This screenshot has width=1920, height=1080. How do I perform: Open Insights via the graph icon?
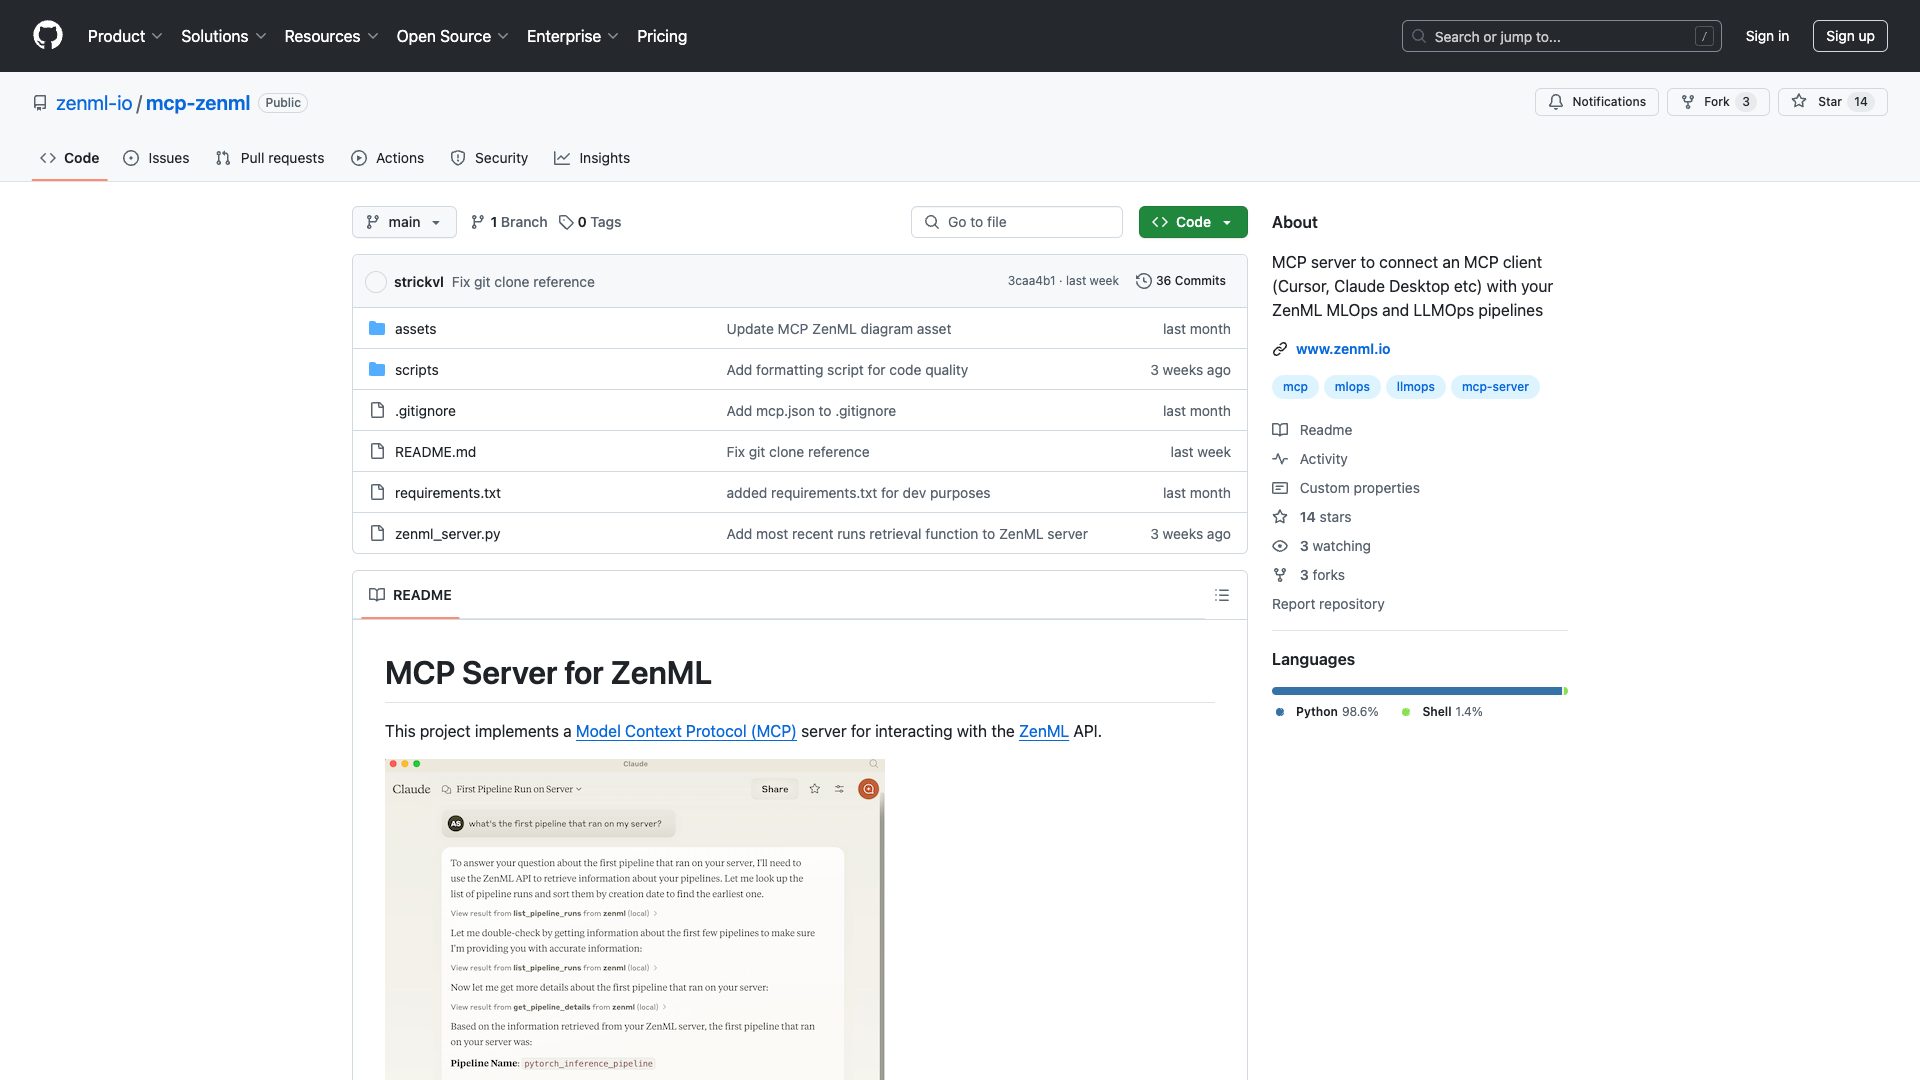click(561, 158)
